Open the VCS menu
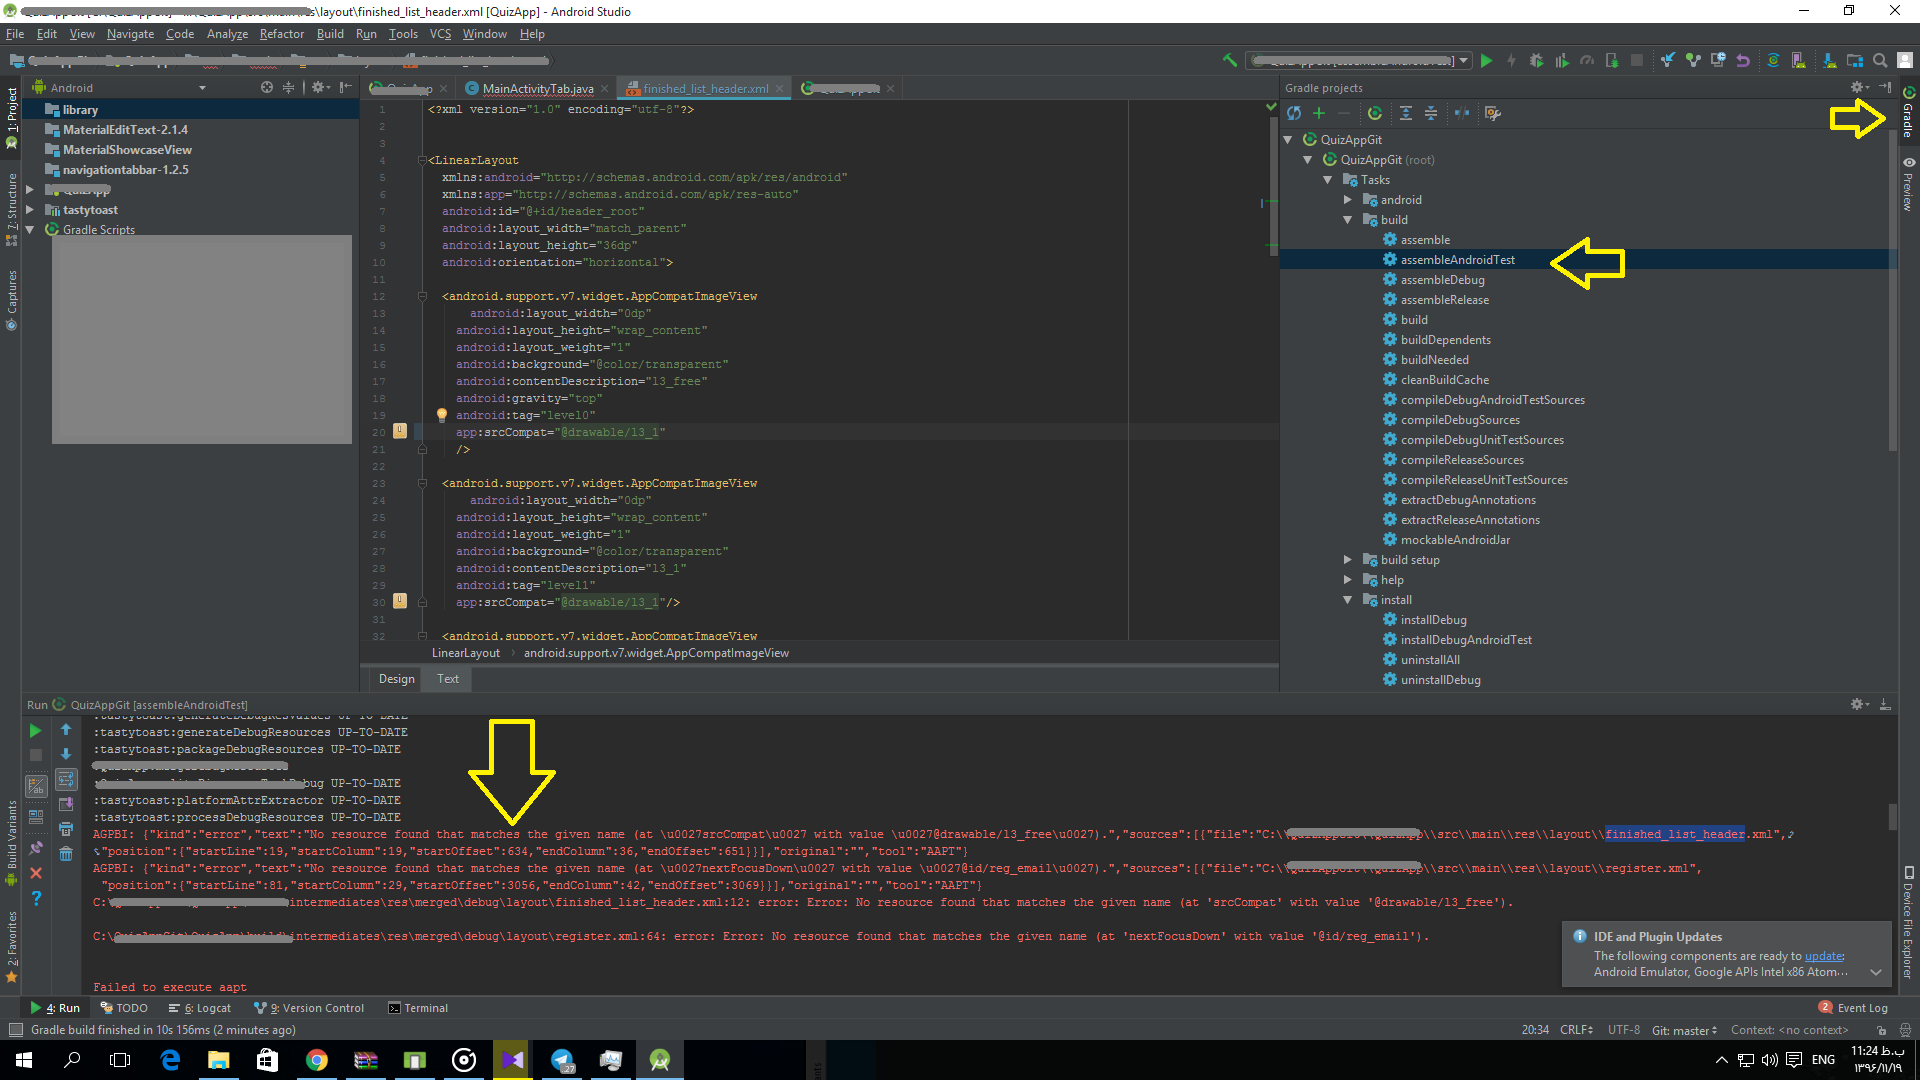The width and height of the screenshot is (1920, 1080). click(x=440, y=34)
